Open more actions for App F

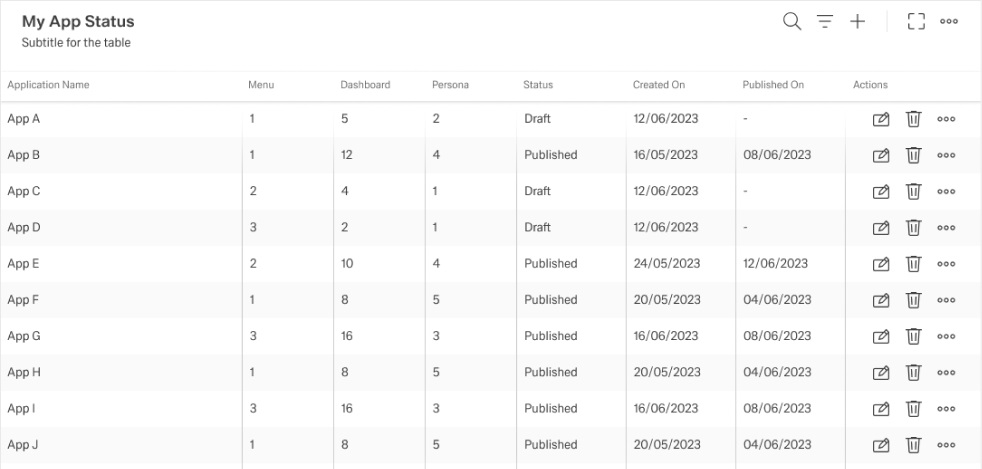coord(947,300)
